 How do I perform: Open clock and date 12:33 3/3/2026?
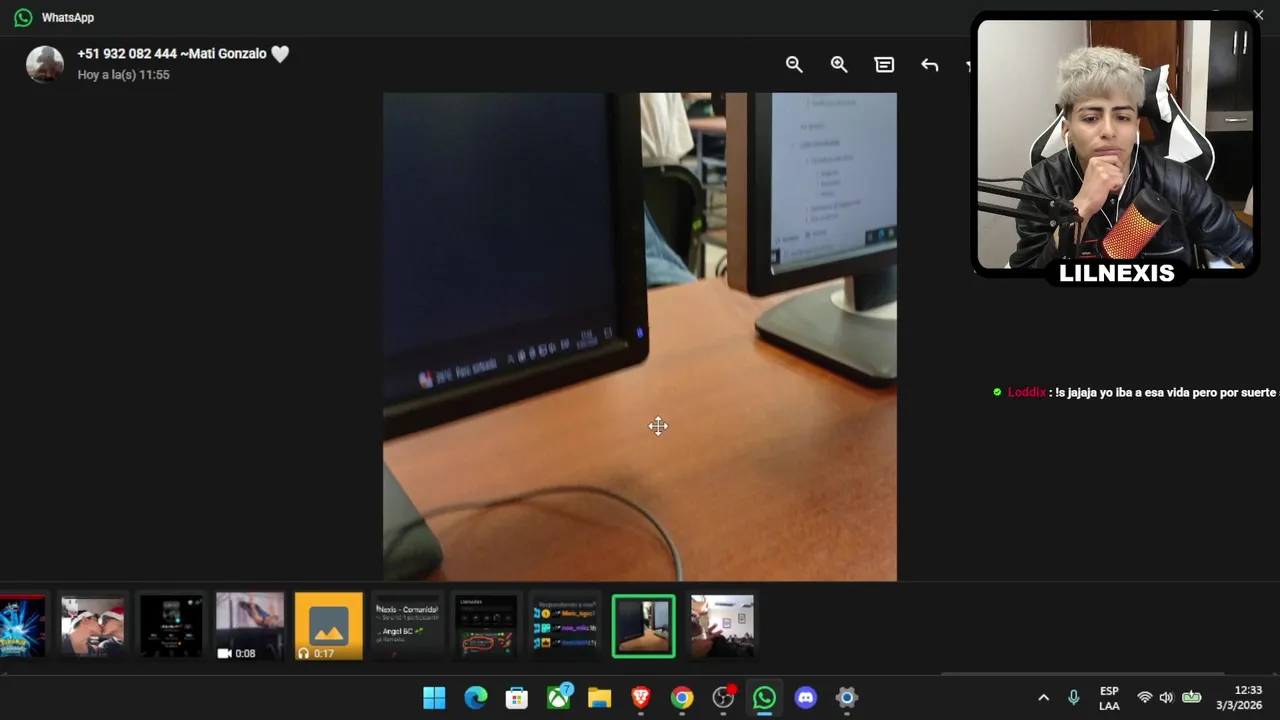[x=1239, y=698]
